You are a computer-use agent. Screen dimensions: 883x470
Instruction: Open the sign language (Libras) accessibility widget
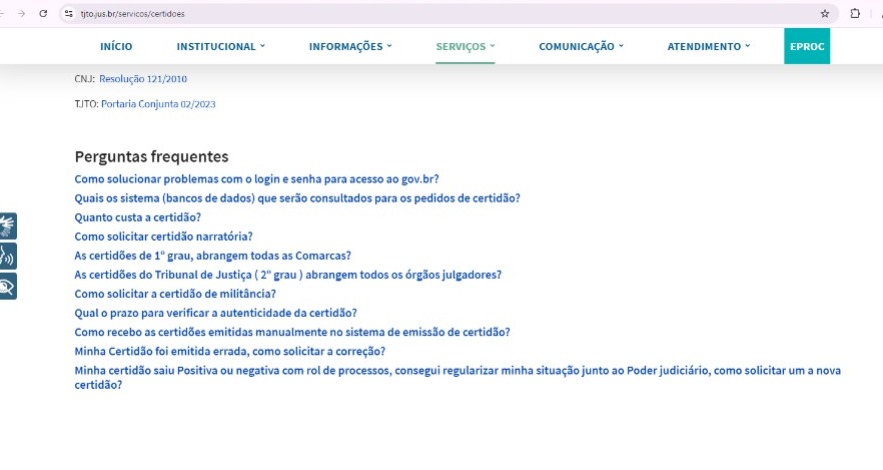[8, 225]
